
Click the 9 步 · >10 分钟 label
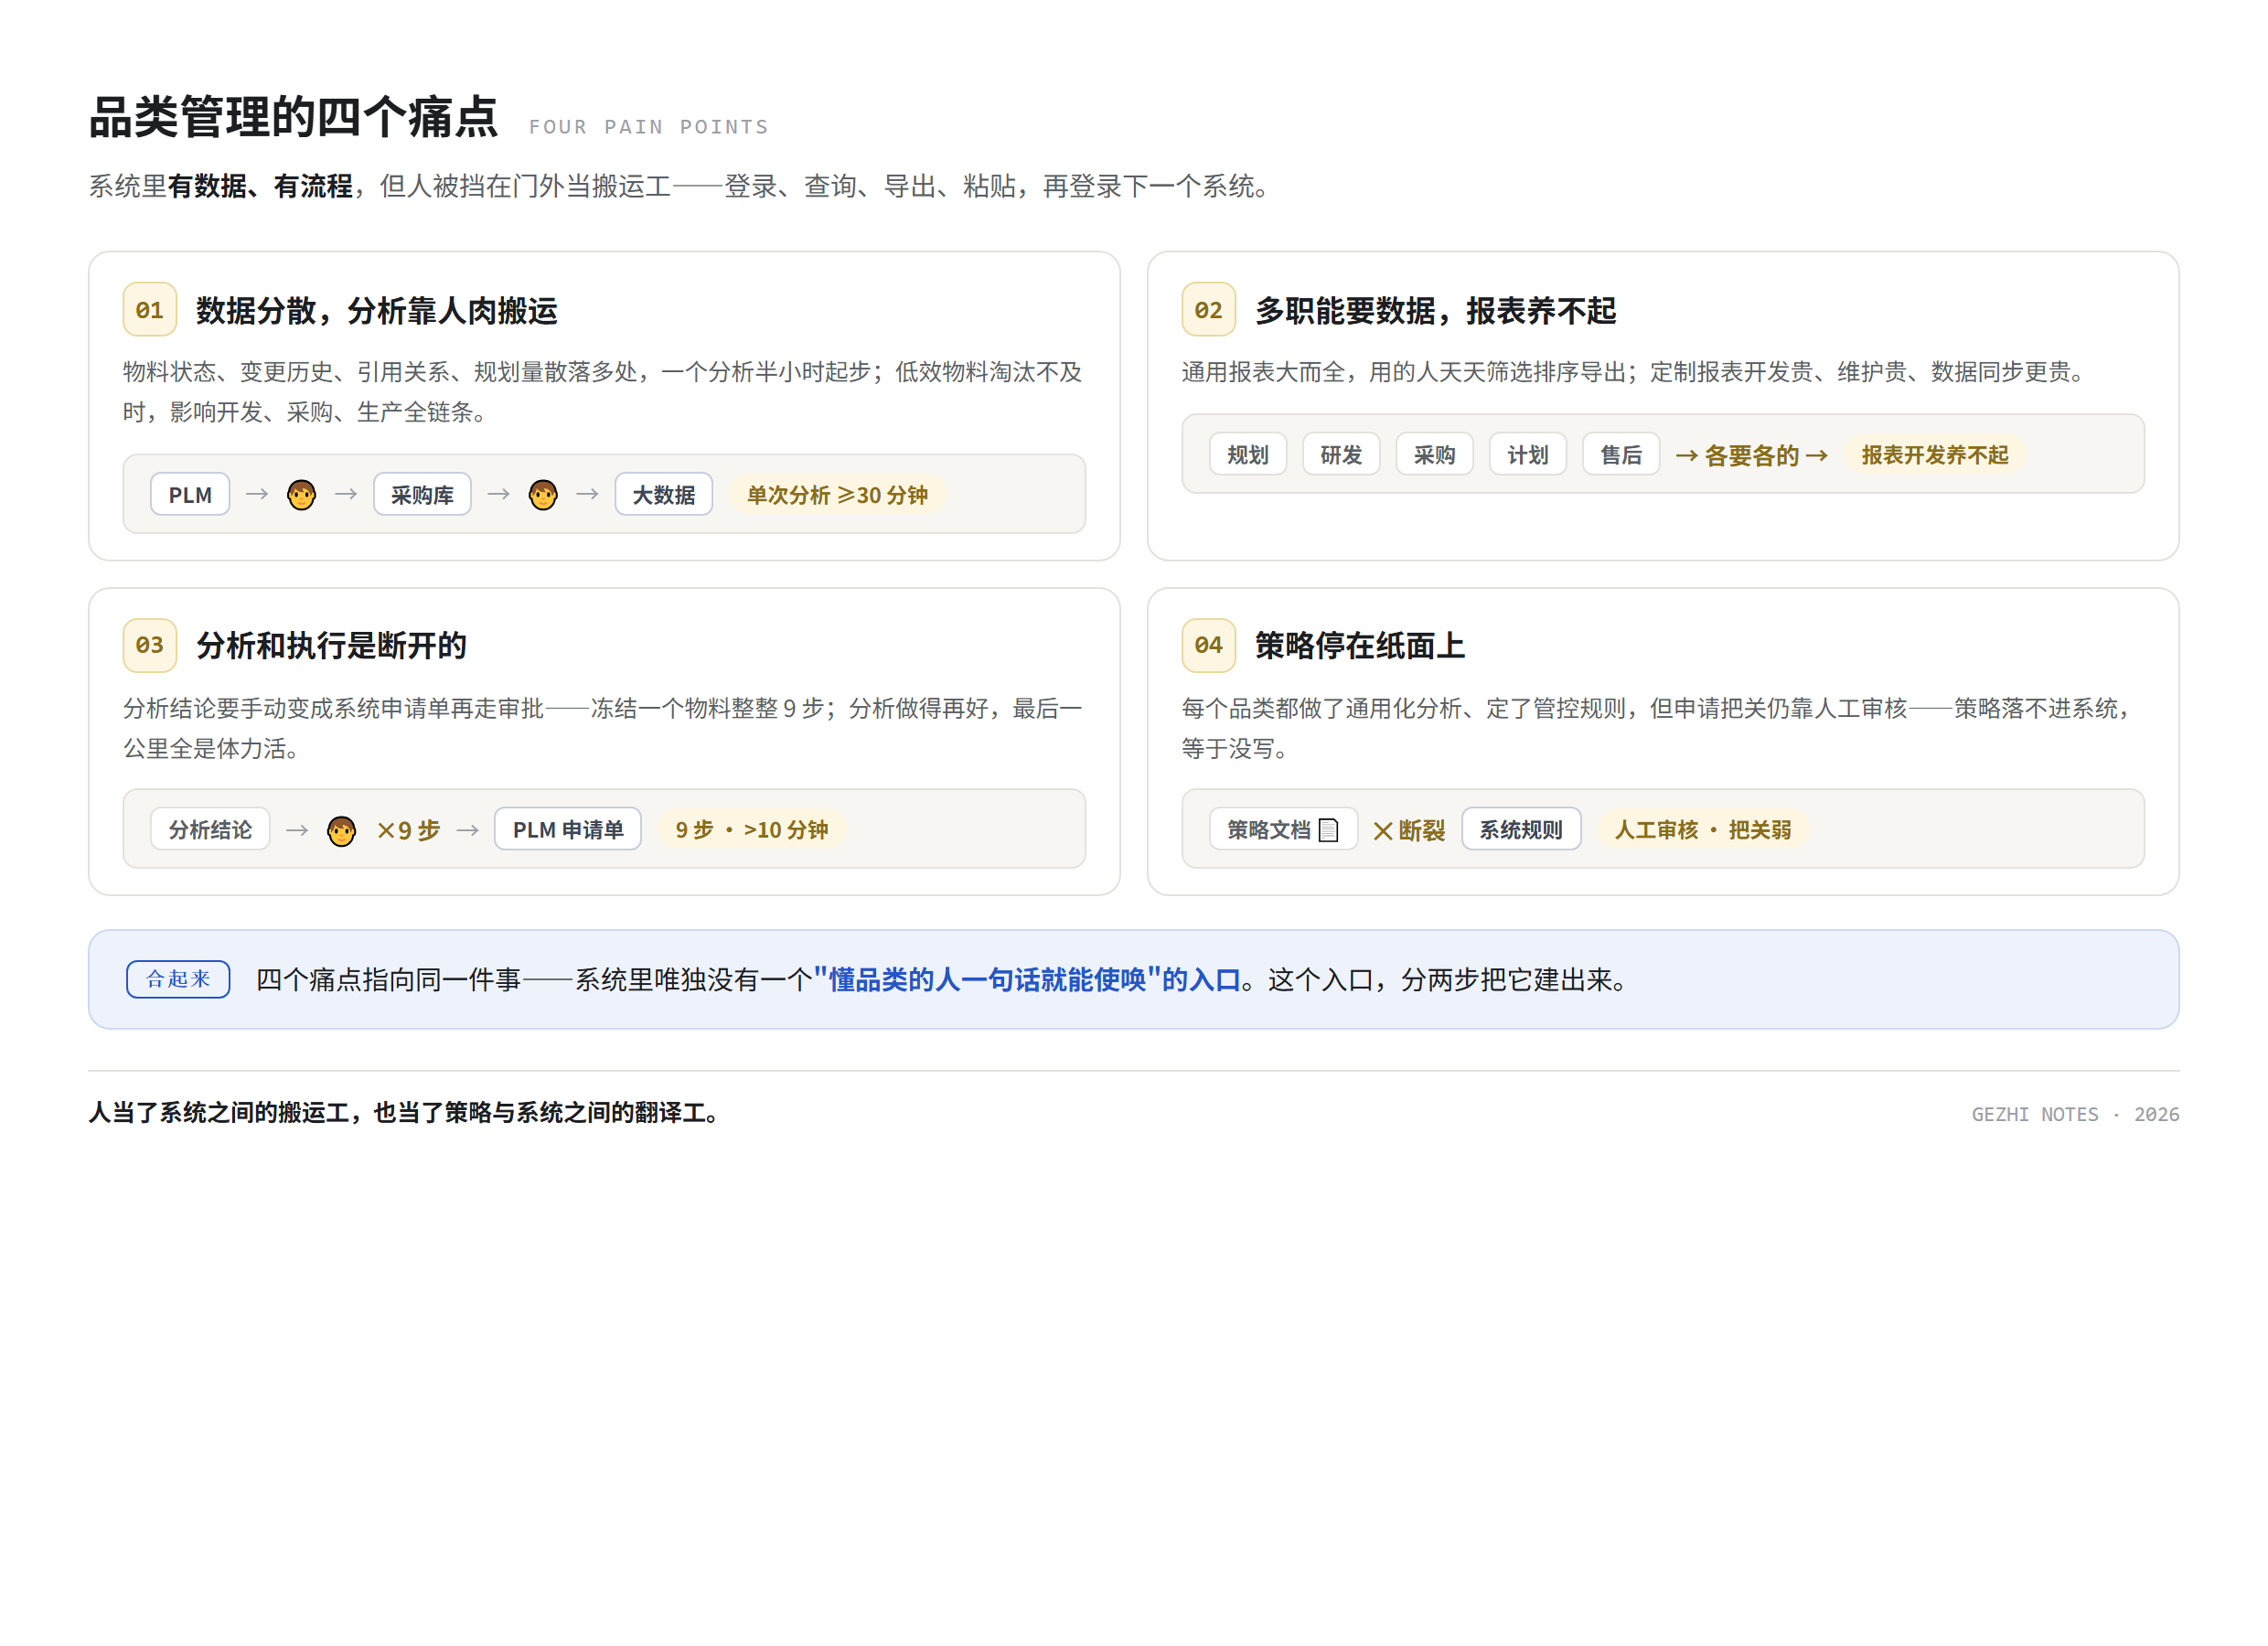[752, 830]
